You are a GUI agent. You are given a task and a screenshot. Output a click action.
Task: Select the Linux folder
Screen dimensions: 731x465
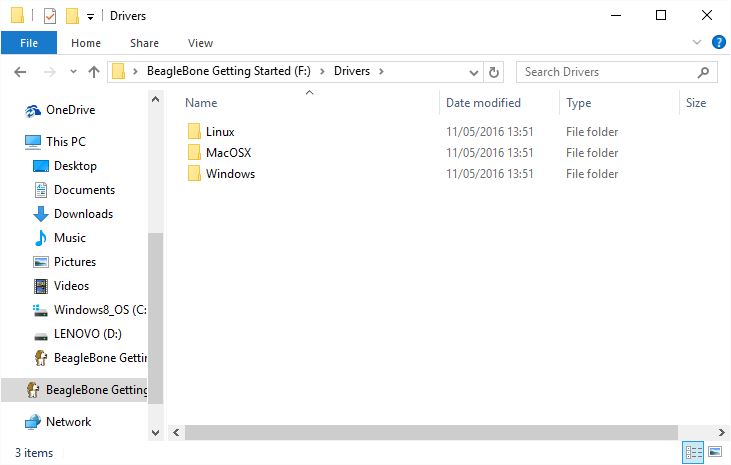click(220, 132)
